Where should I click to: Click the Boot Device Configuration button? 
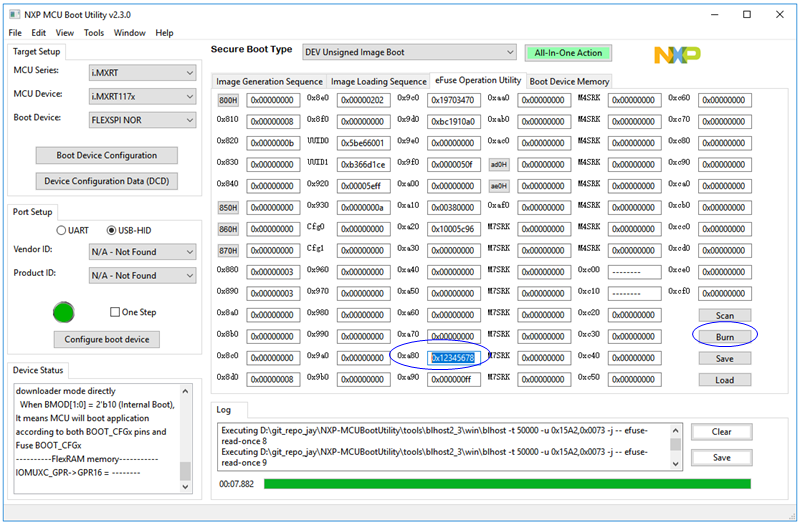coord(107,156)
